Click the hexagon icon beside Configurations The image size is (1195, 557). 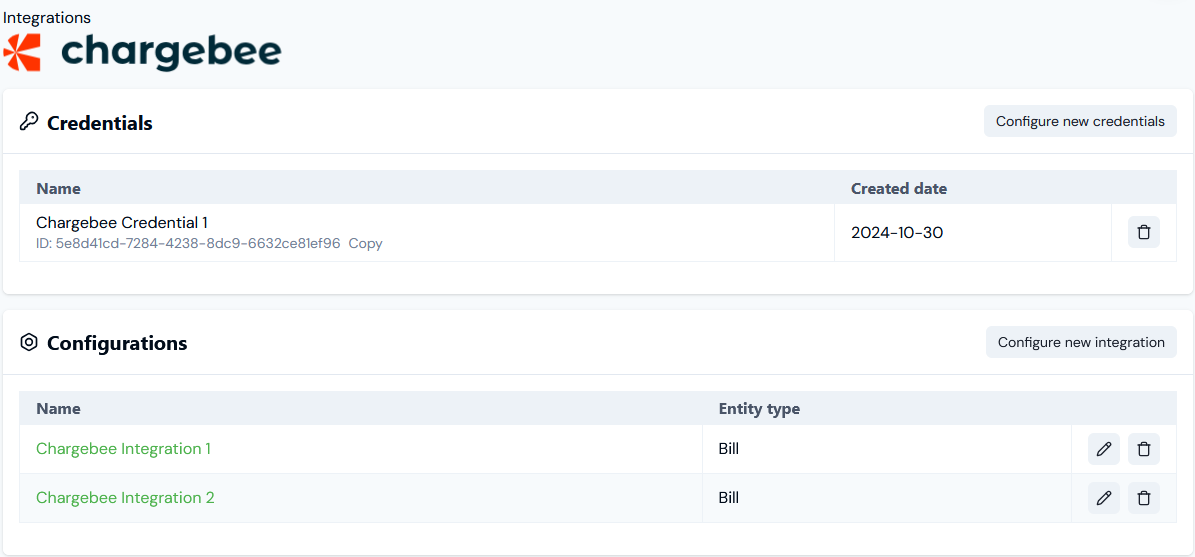[28, 343]
